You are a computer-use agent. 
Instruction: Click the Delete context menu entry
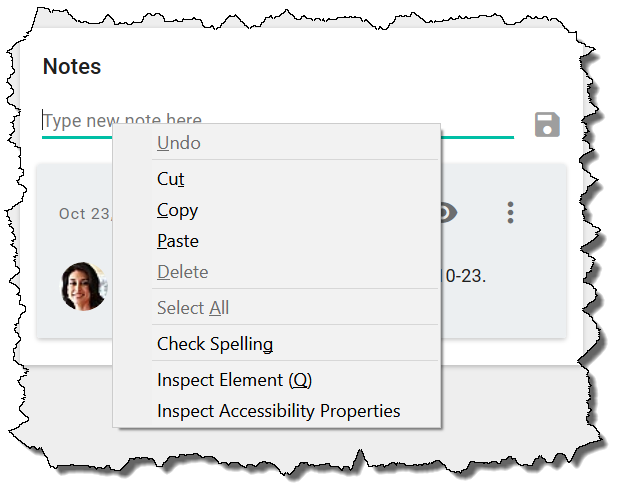(182, 272)
